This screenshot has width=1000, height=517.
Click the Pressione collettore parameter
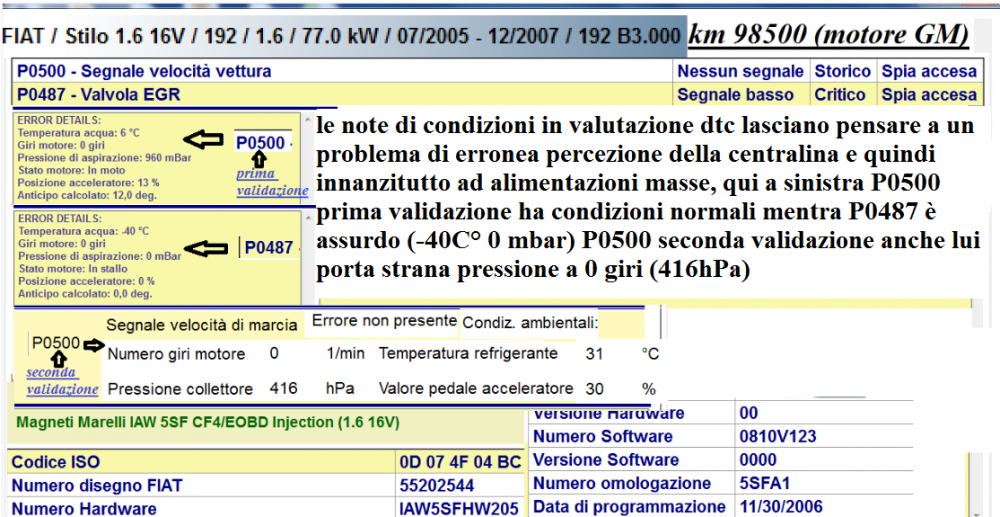tap(180, 389)
